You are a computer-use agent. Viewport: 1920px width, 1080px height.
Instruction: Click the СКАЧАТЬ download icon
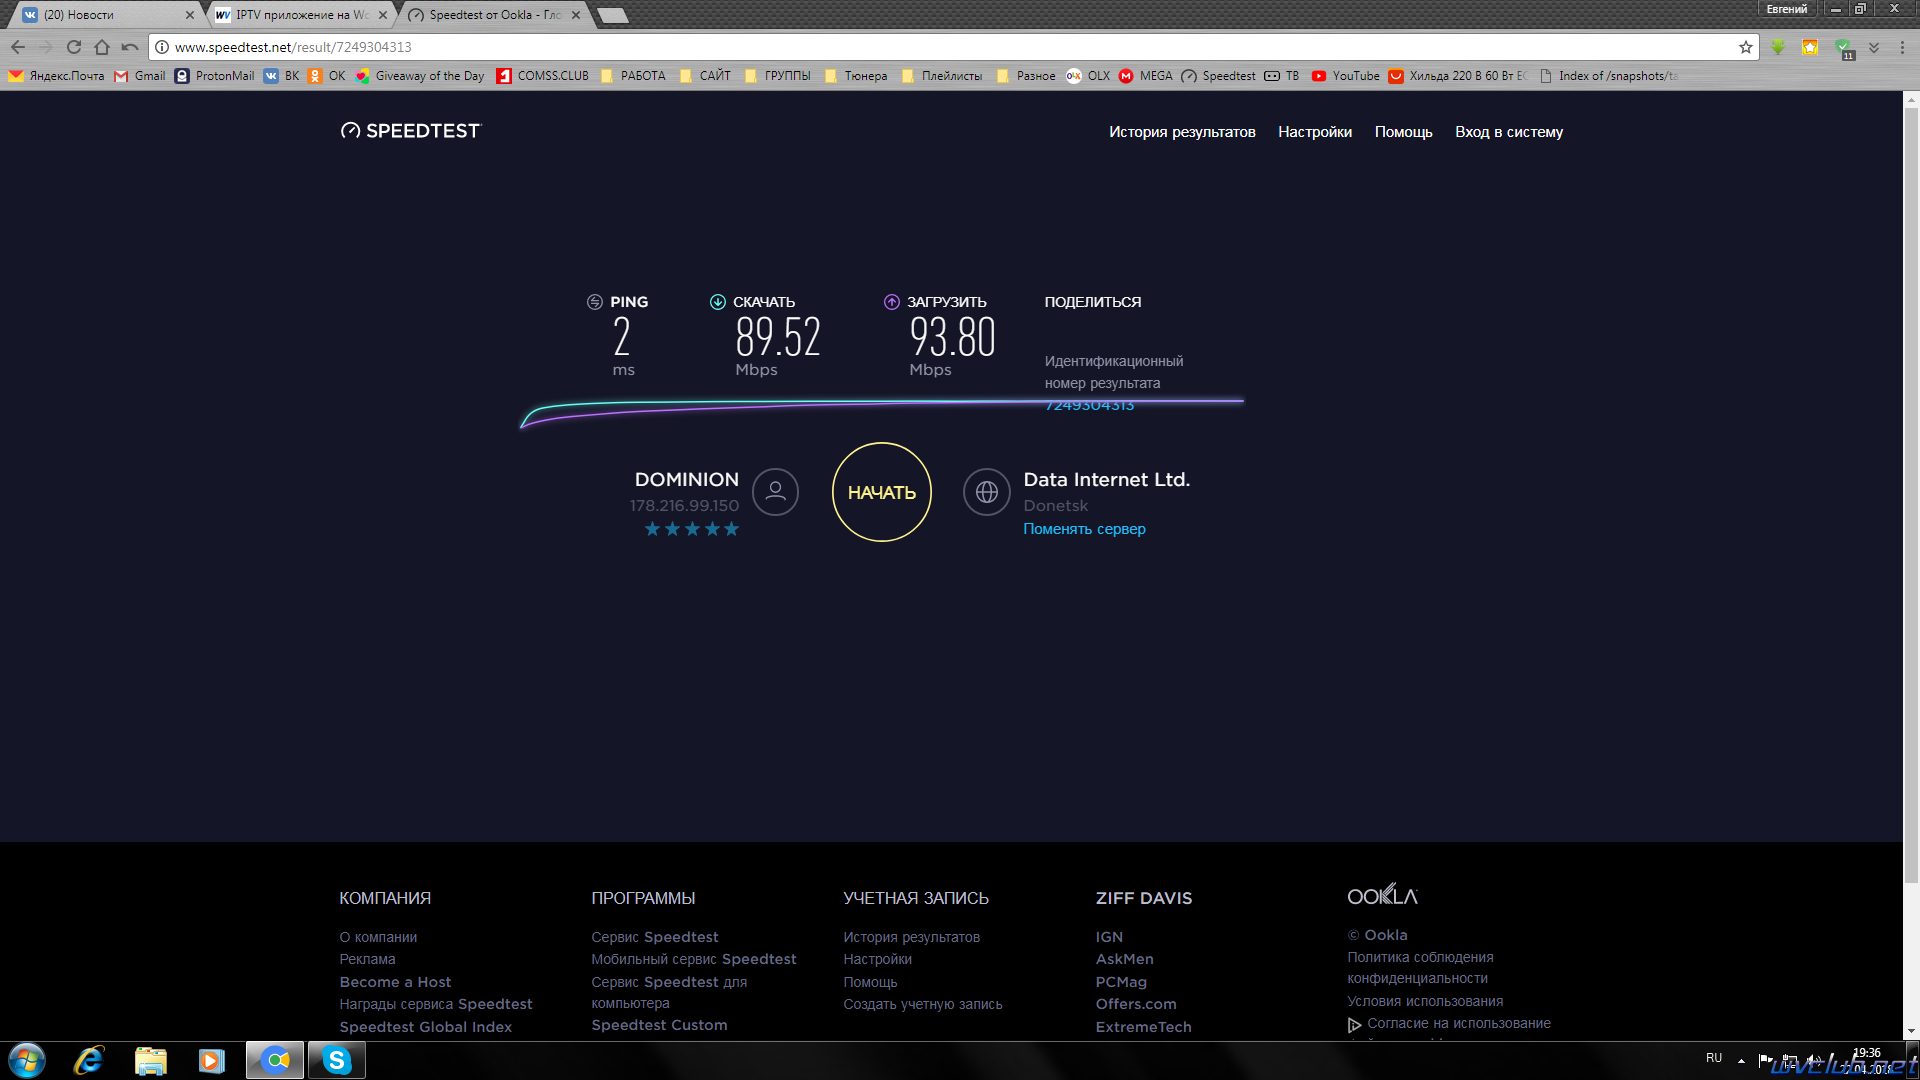(x=718, y=302)
